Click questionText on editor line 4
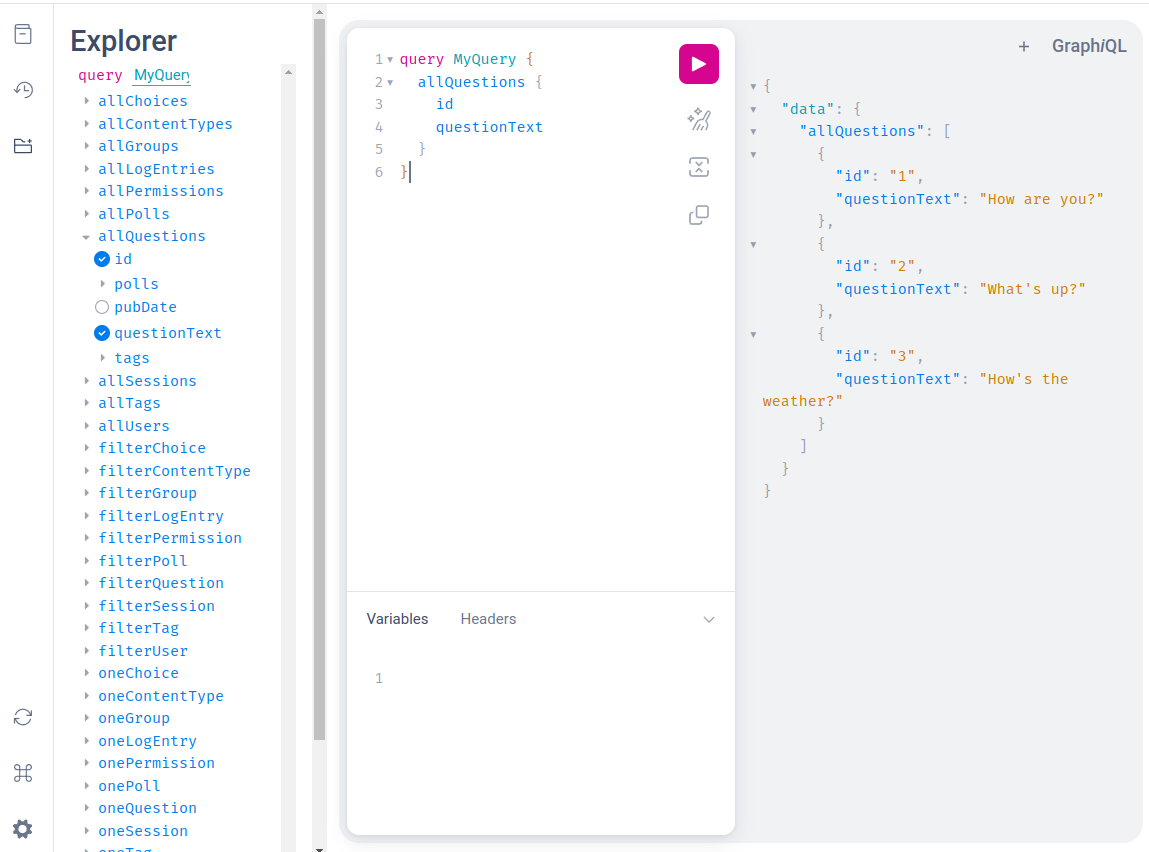 [489, 127]
